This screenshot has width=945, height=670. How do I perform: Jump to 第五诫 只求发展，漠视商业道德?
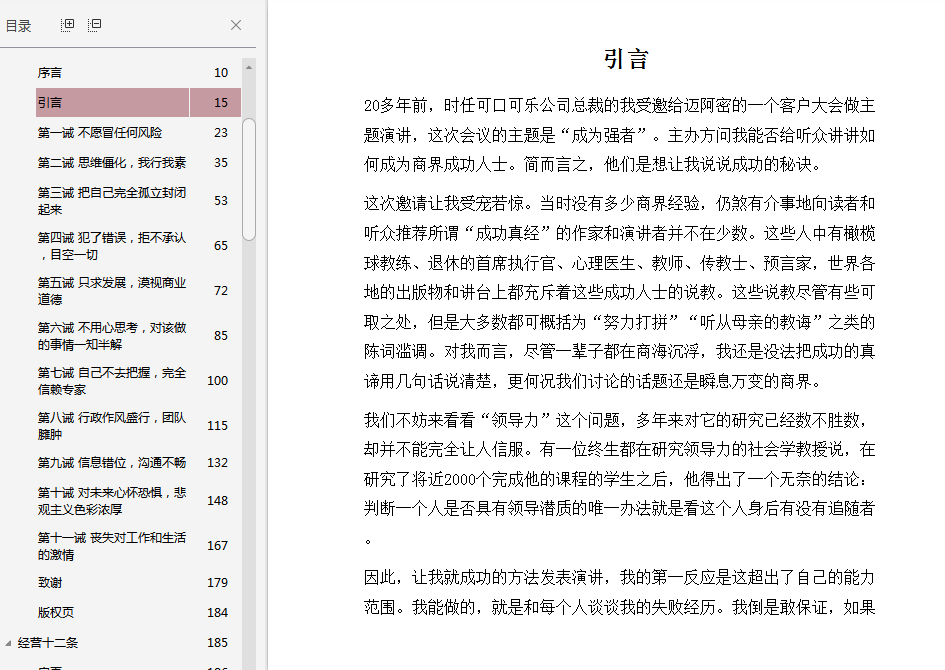[x=111, y=290]
